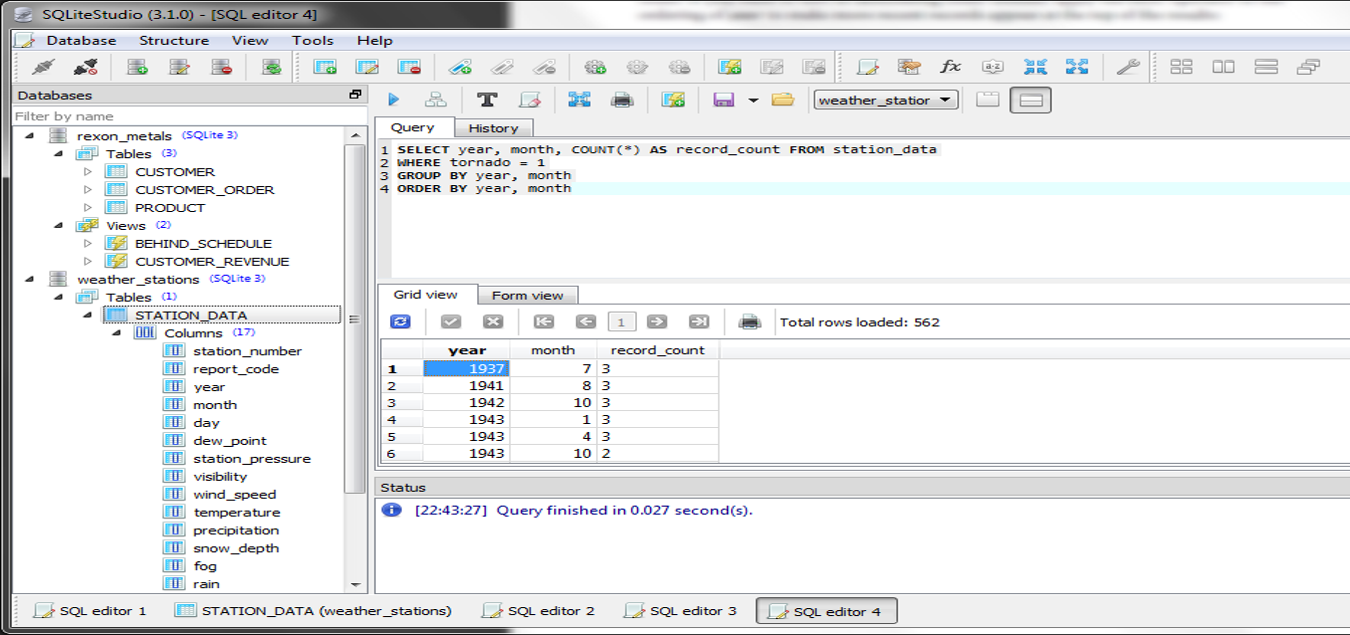Image resolution: width=1350 pixels, height=635 pixels.
Task: Switch to SQL editor 1 in taskbar
Action: click(91, 610)
